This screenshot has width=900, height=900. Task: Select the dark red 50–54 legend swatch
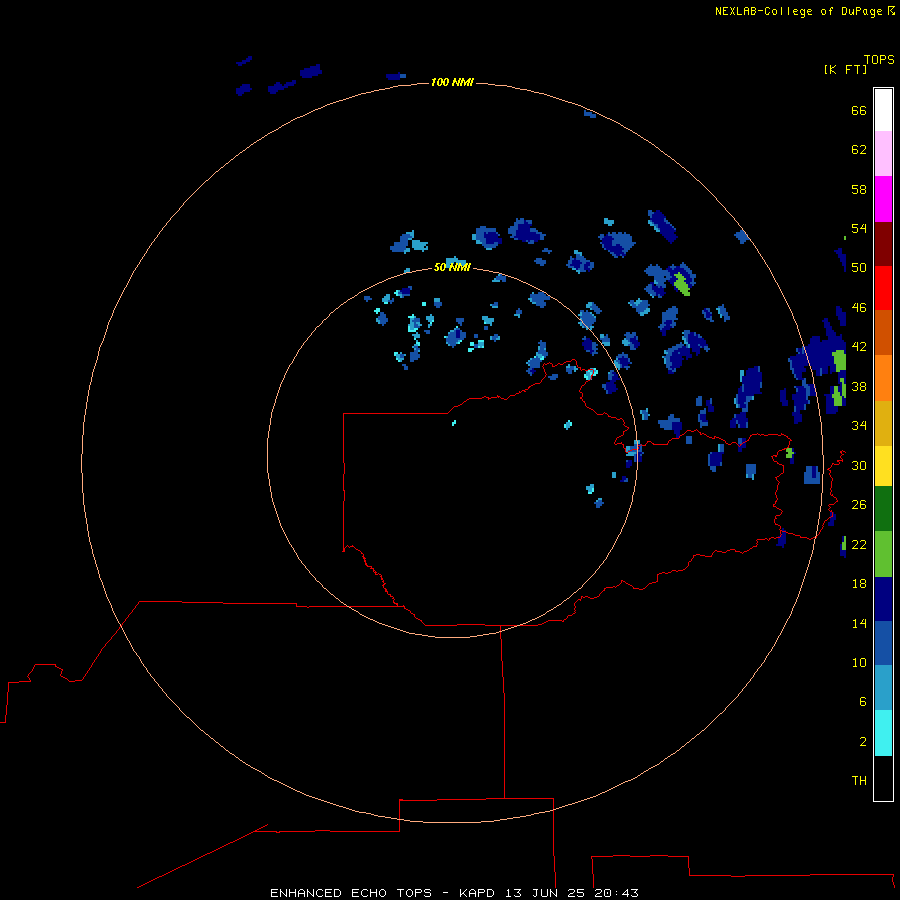pyautogui.click(x=883, y=243)
